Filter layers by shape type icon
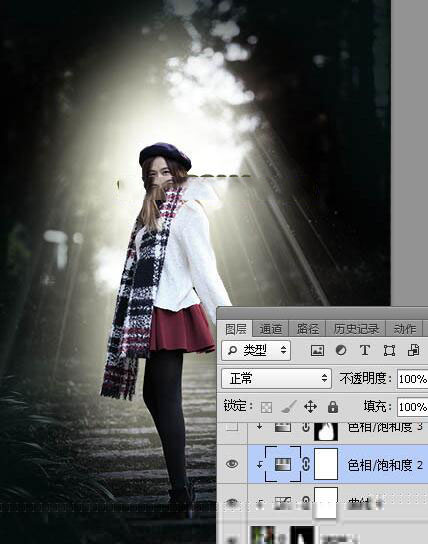 click(x=389, y=350)
